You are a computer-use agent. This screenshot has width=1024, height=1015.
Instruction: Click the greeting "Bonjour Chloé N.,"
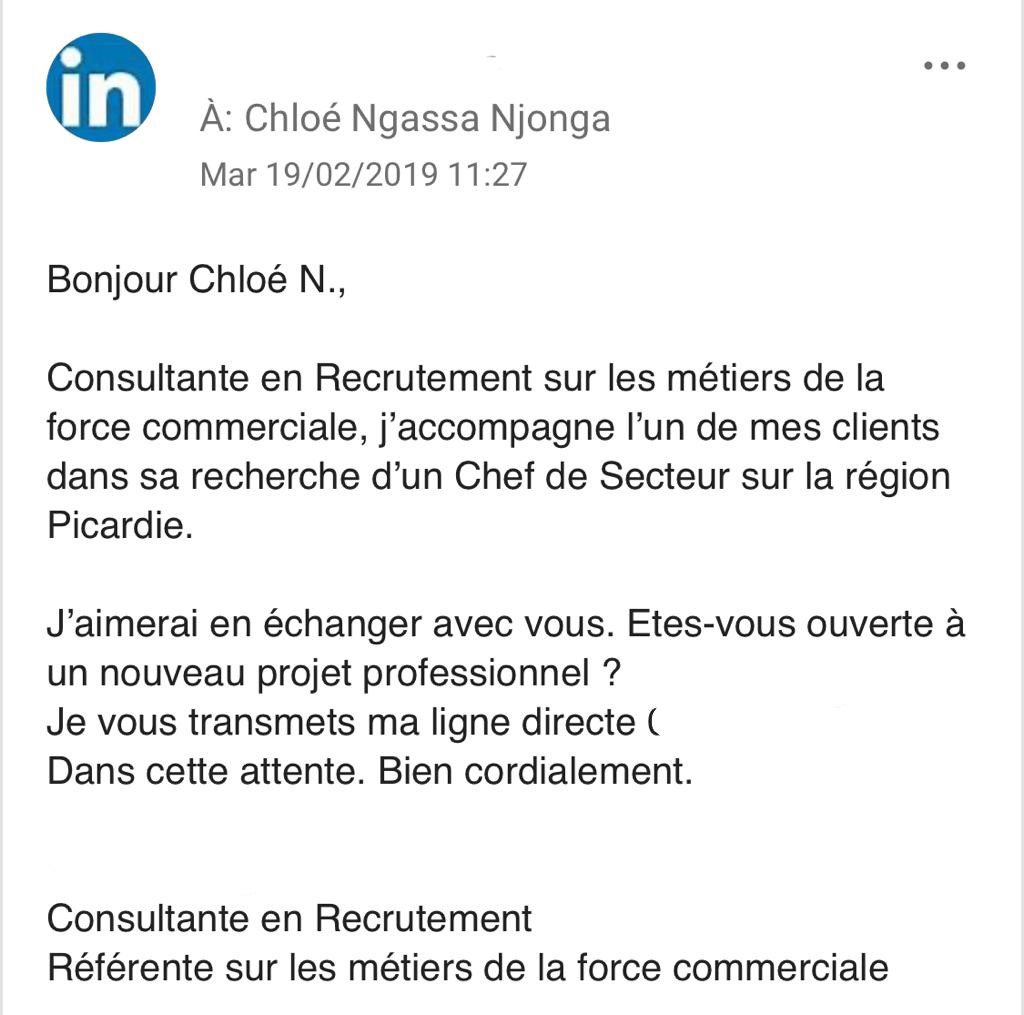click(x=196, y=280)
